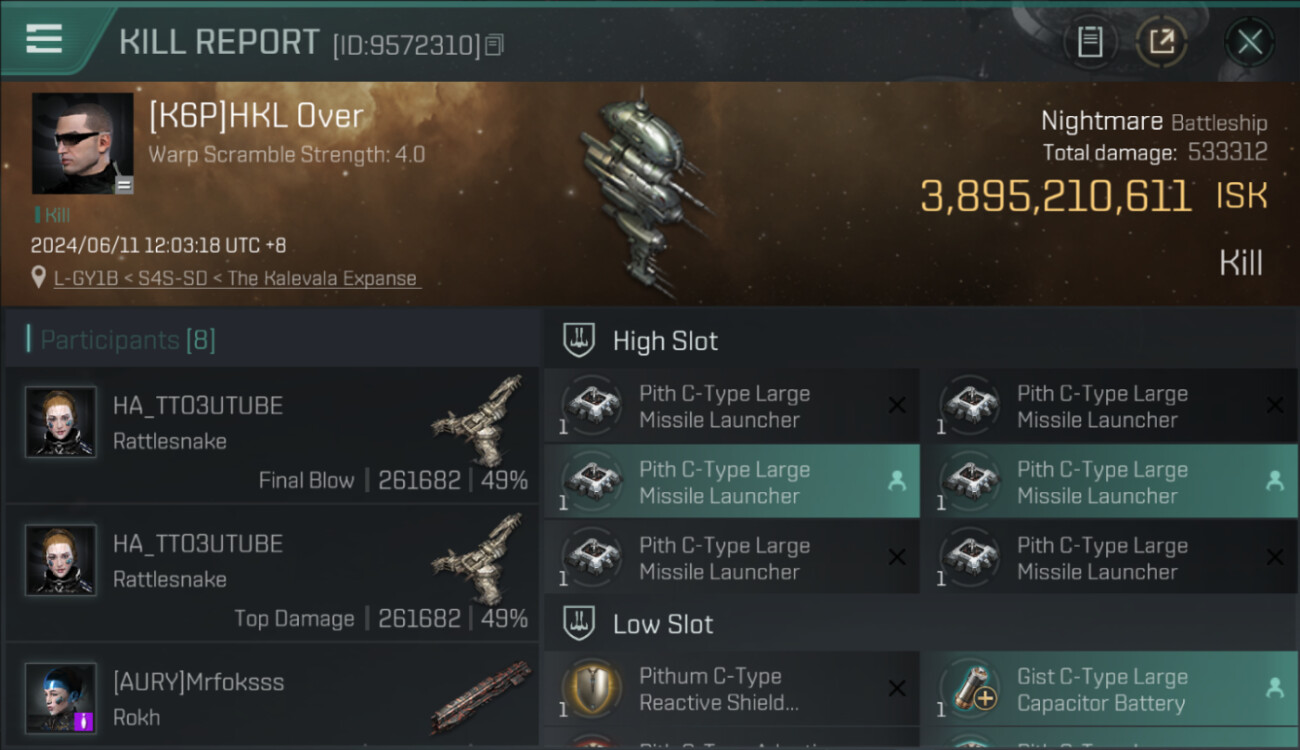The width and height of the screenshot is (1300, 750).
Task: Close the kill report with X icon
Action: [x=1249, y=42]
